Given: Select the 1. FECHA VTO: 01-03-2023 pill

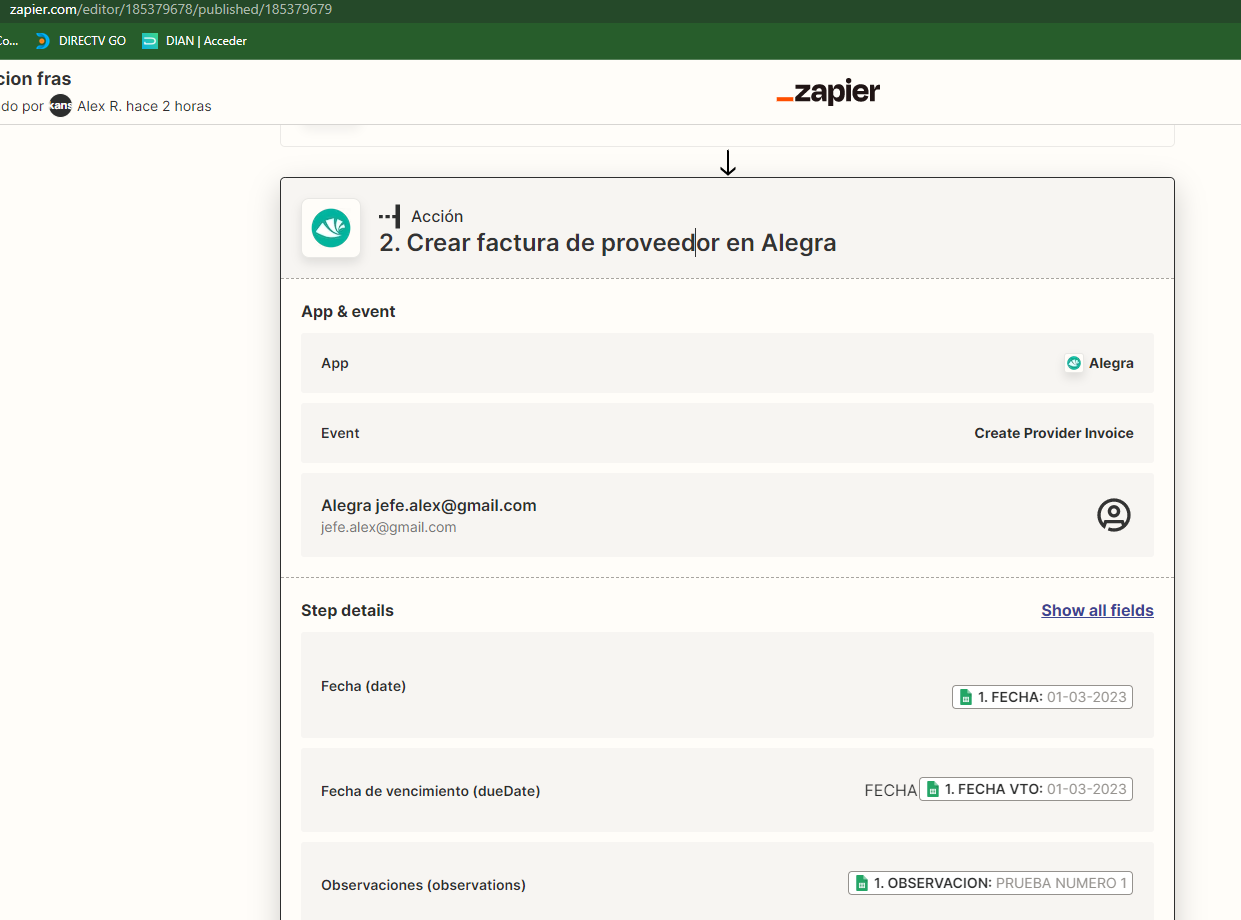Looking at the screenshot, I should tap(1026, 789).
